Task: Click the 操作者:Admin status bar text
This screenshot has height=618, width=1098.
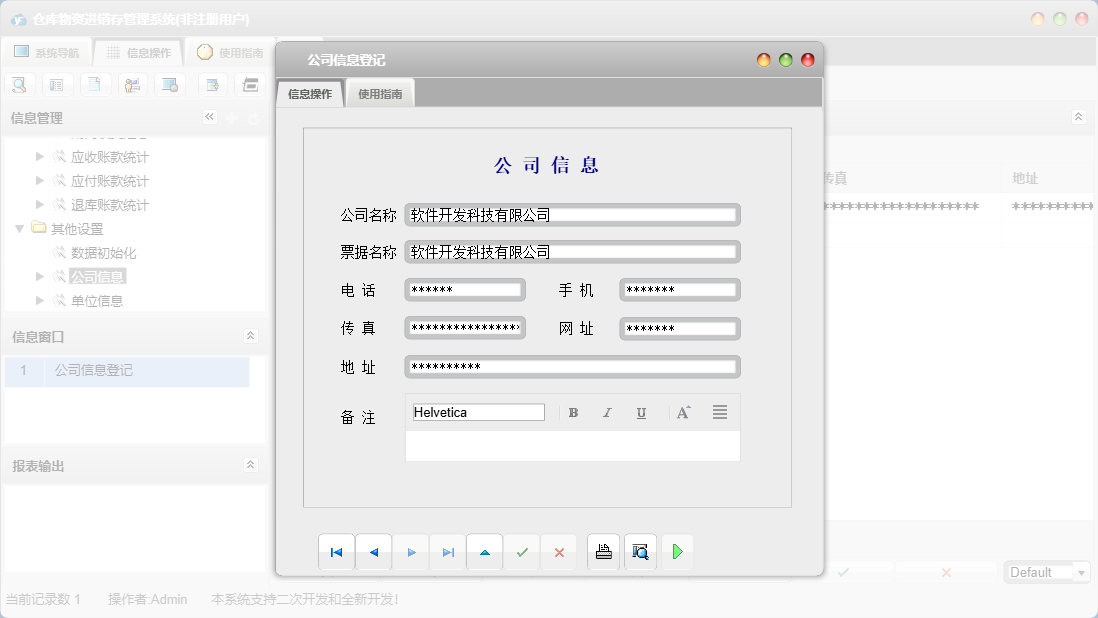Action: point(148,599)
